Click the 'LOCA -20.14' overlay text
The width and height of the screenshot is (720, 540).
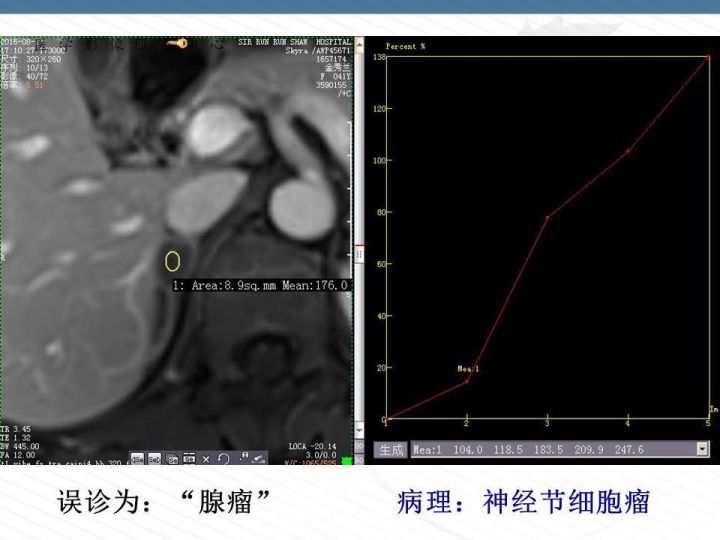312,446
